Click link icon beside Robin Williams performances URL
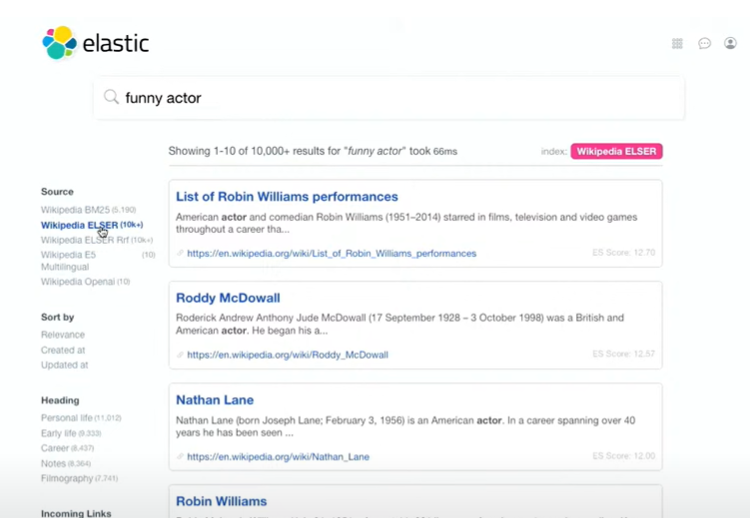Viewport: 750px width, 518px height. [180, 253]
